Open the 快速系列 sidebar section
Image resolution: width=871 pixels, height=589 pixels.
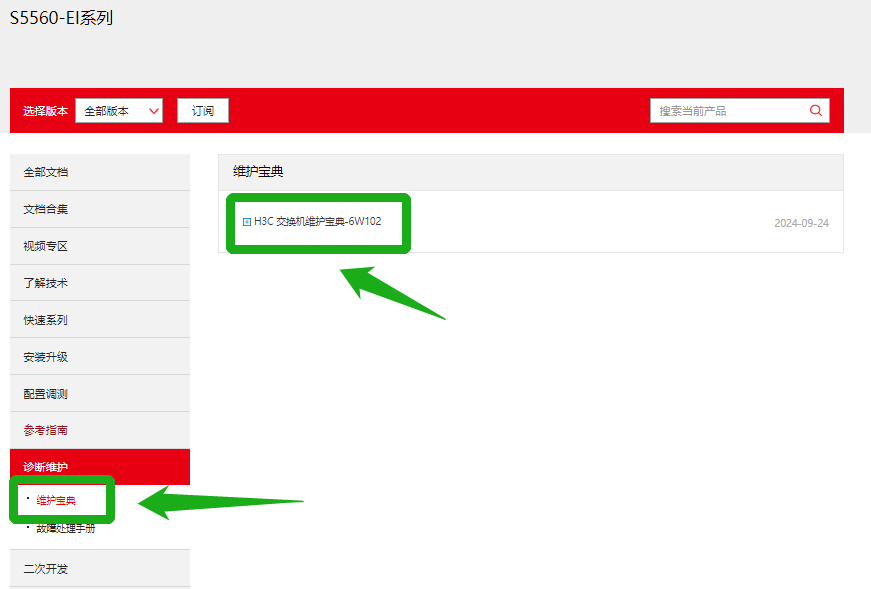point(100,320)
